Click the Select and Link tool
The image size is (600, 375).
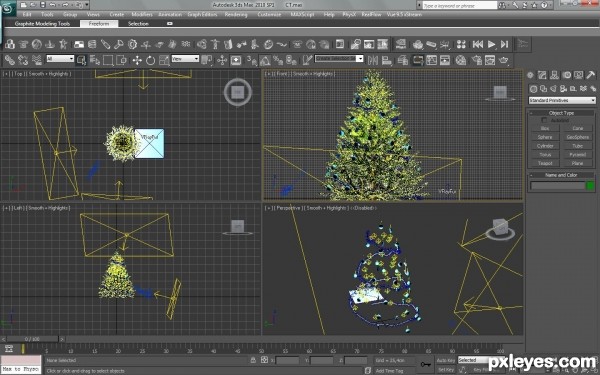(x=10, y=60)
